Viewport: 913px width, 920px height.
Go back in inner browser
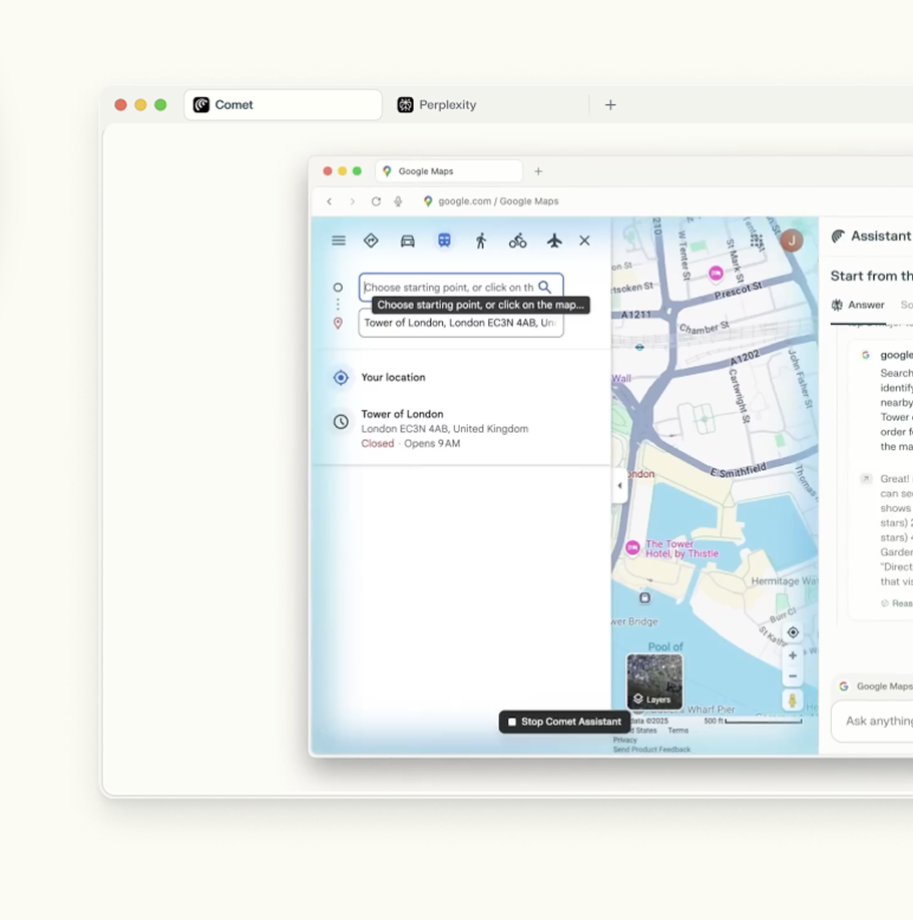tap(330, 201)
